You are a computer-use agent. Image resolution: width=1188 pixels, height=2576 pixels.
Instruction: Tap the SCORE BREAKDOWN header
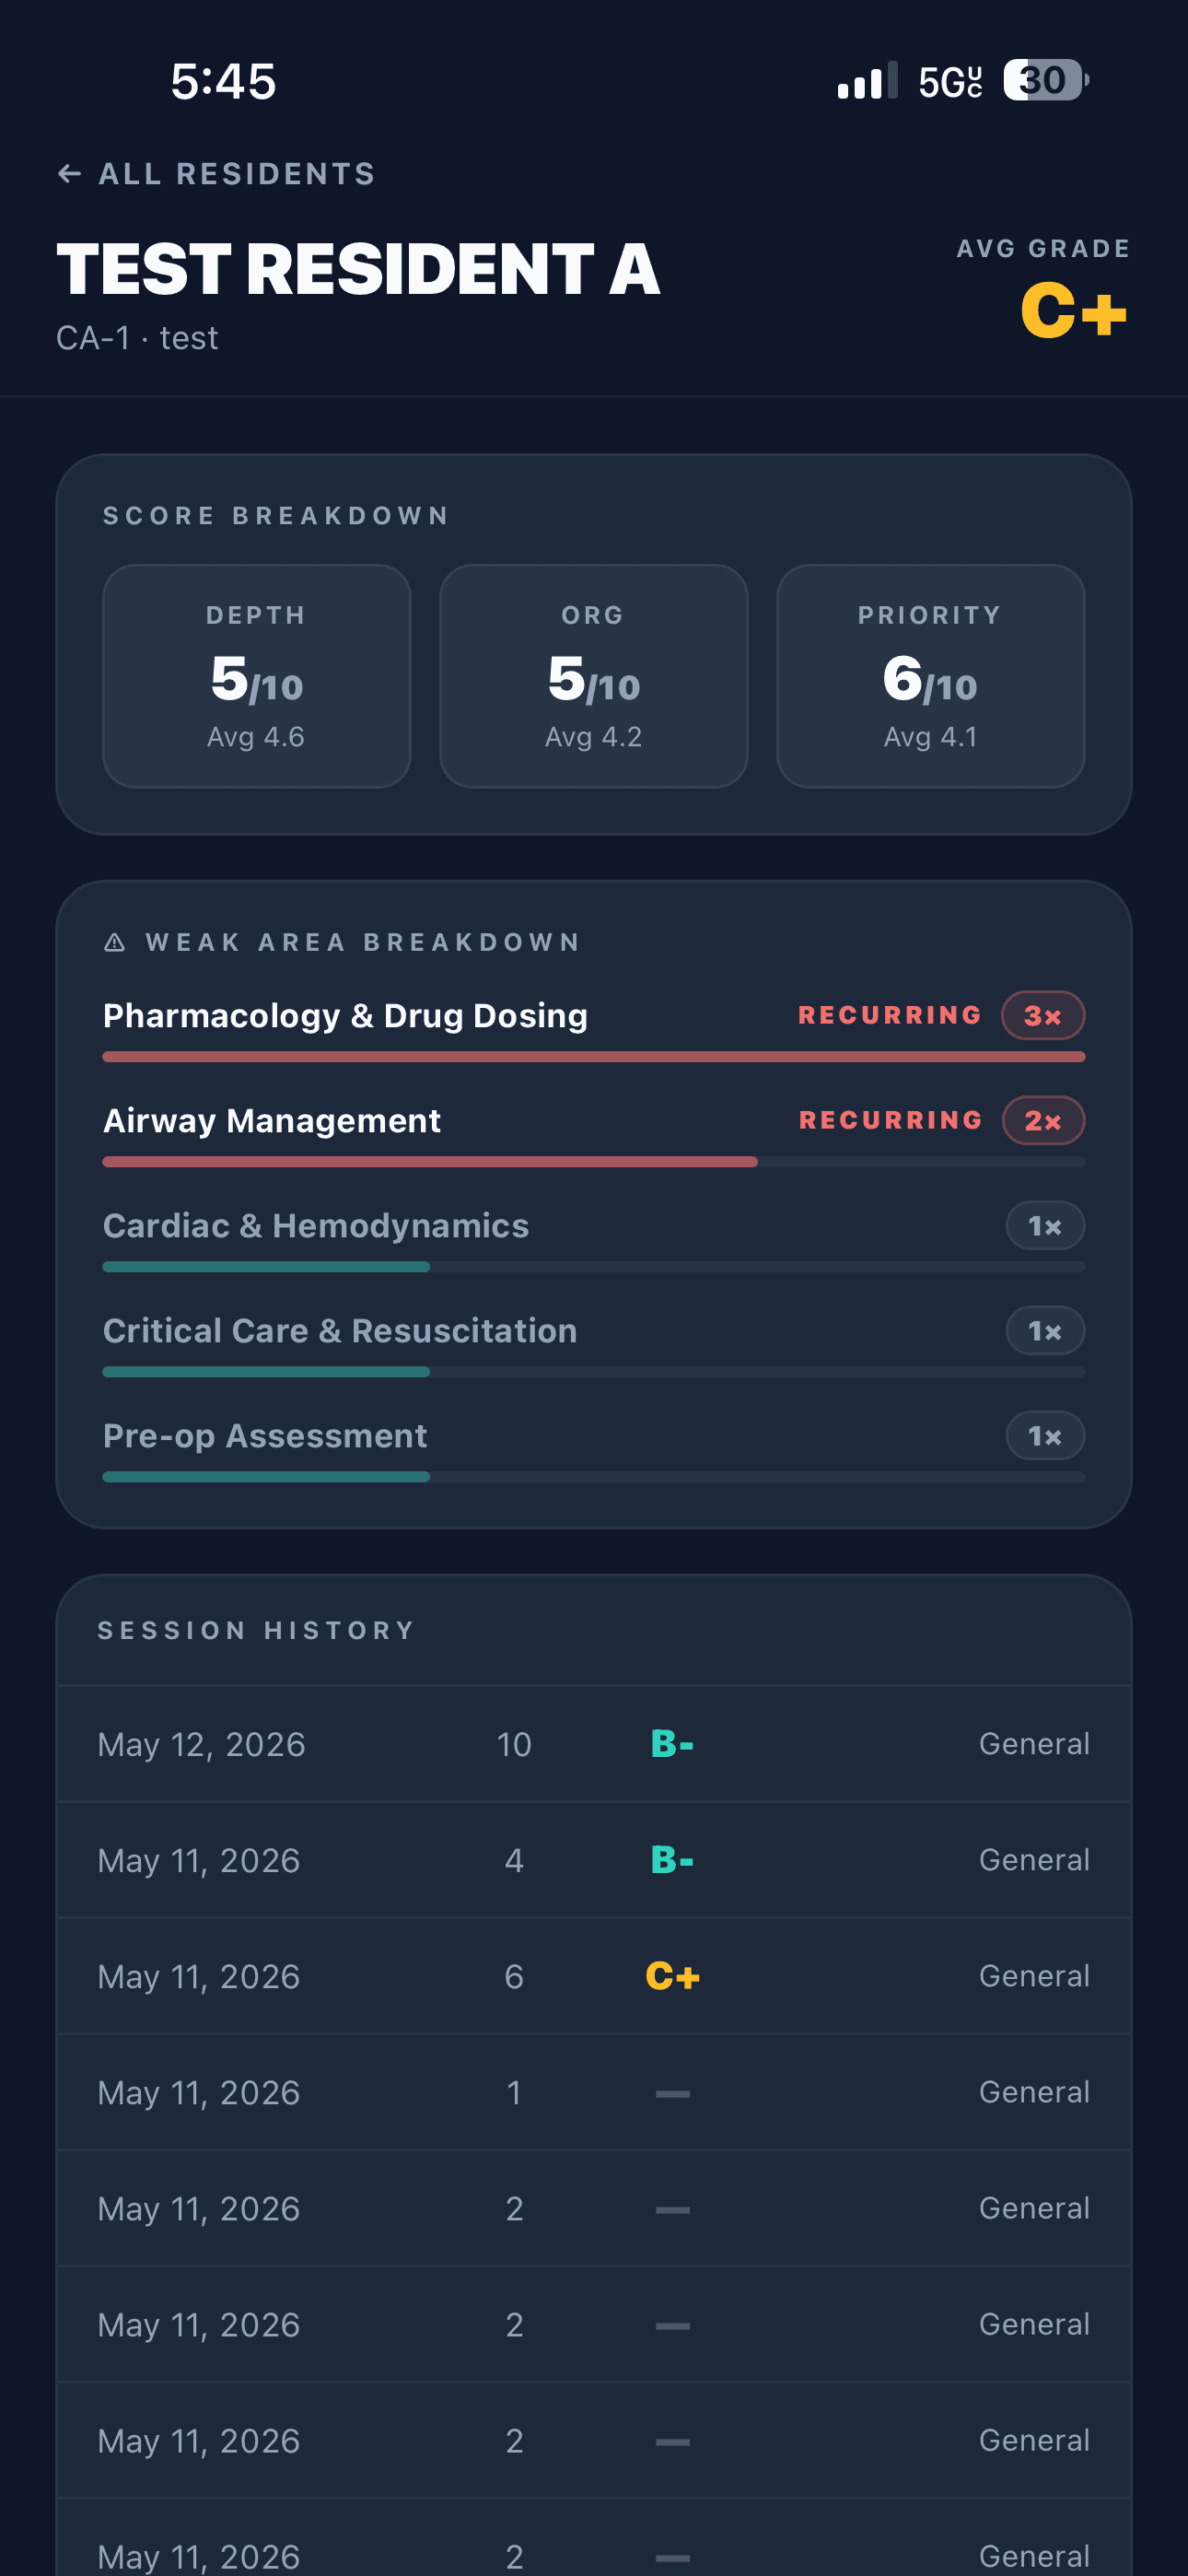point(276,516)
